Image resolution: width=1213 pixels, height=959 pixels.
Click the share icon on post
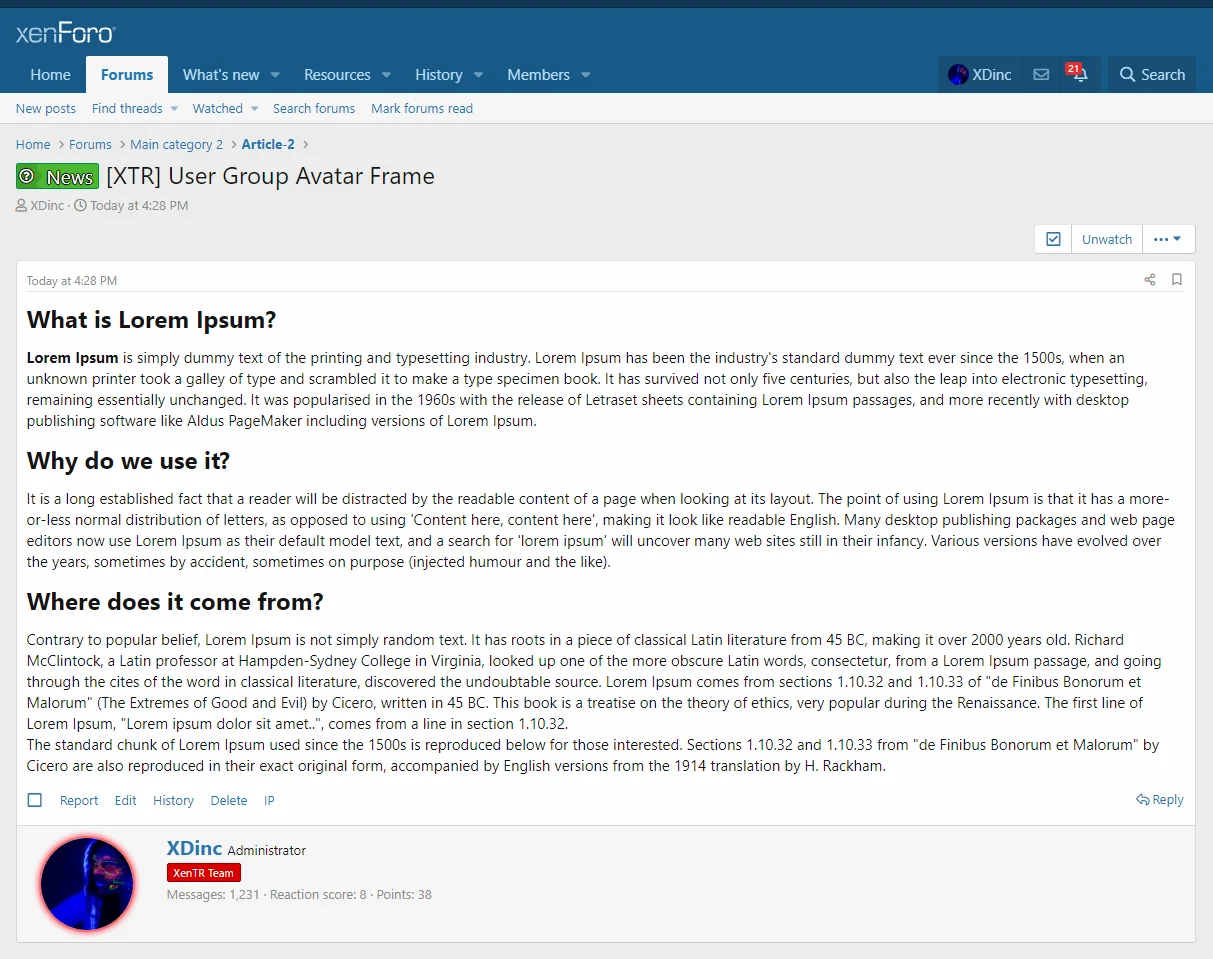pos(1150,280)
